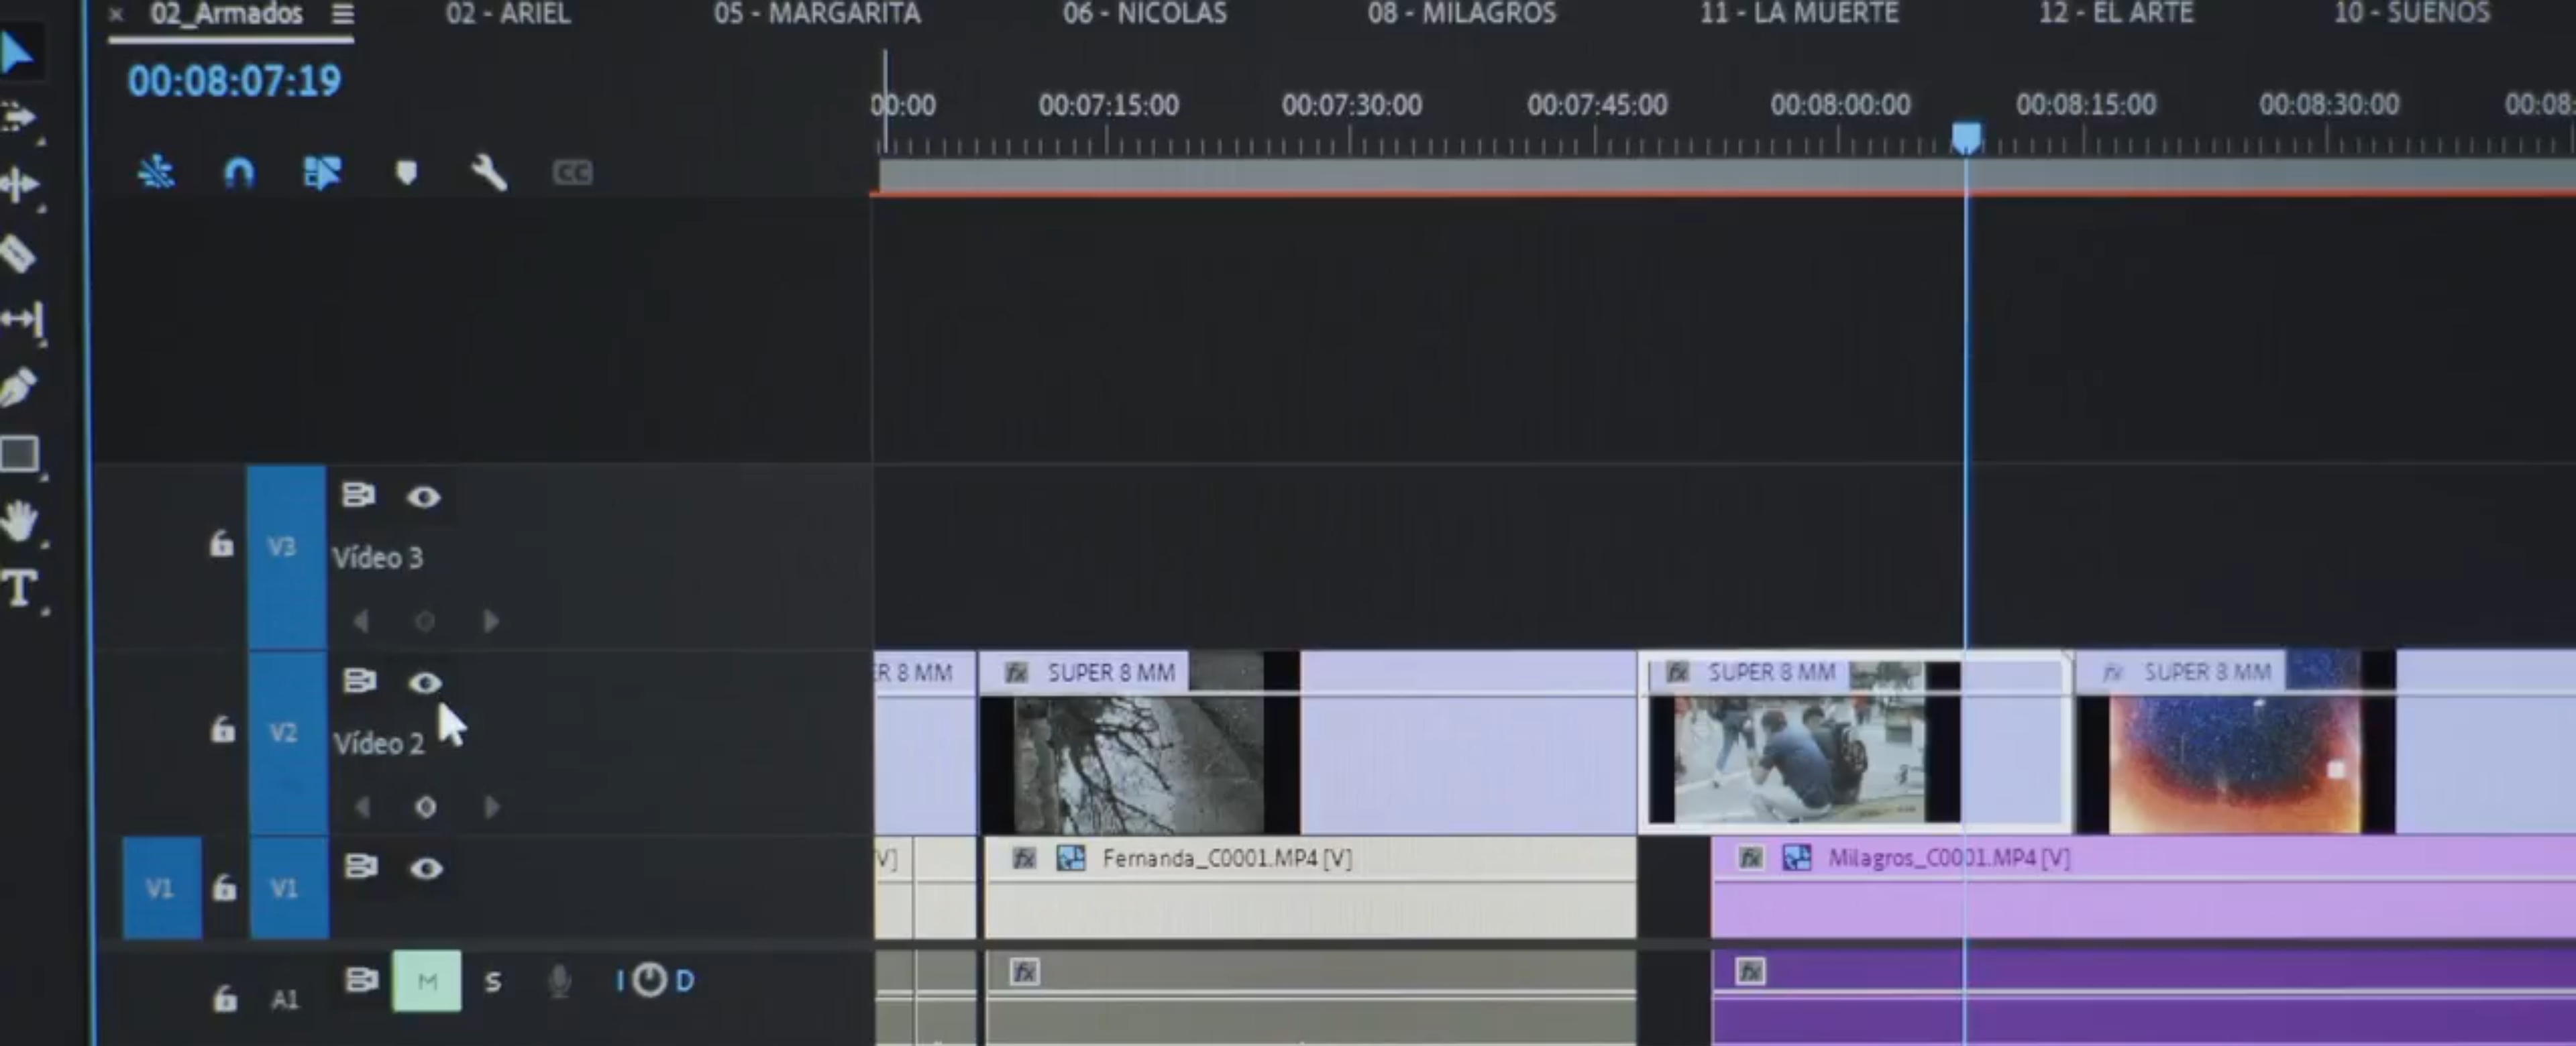Toggle insert sequences as nests button
Viewport: 2576px width, 1046px height.
(x=156, y=173)
